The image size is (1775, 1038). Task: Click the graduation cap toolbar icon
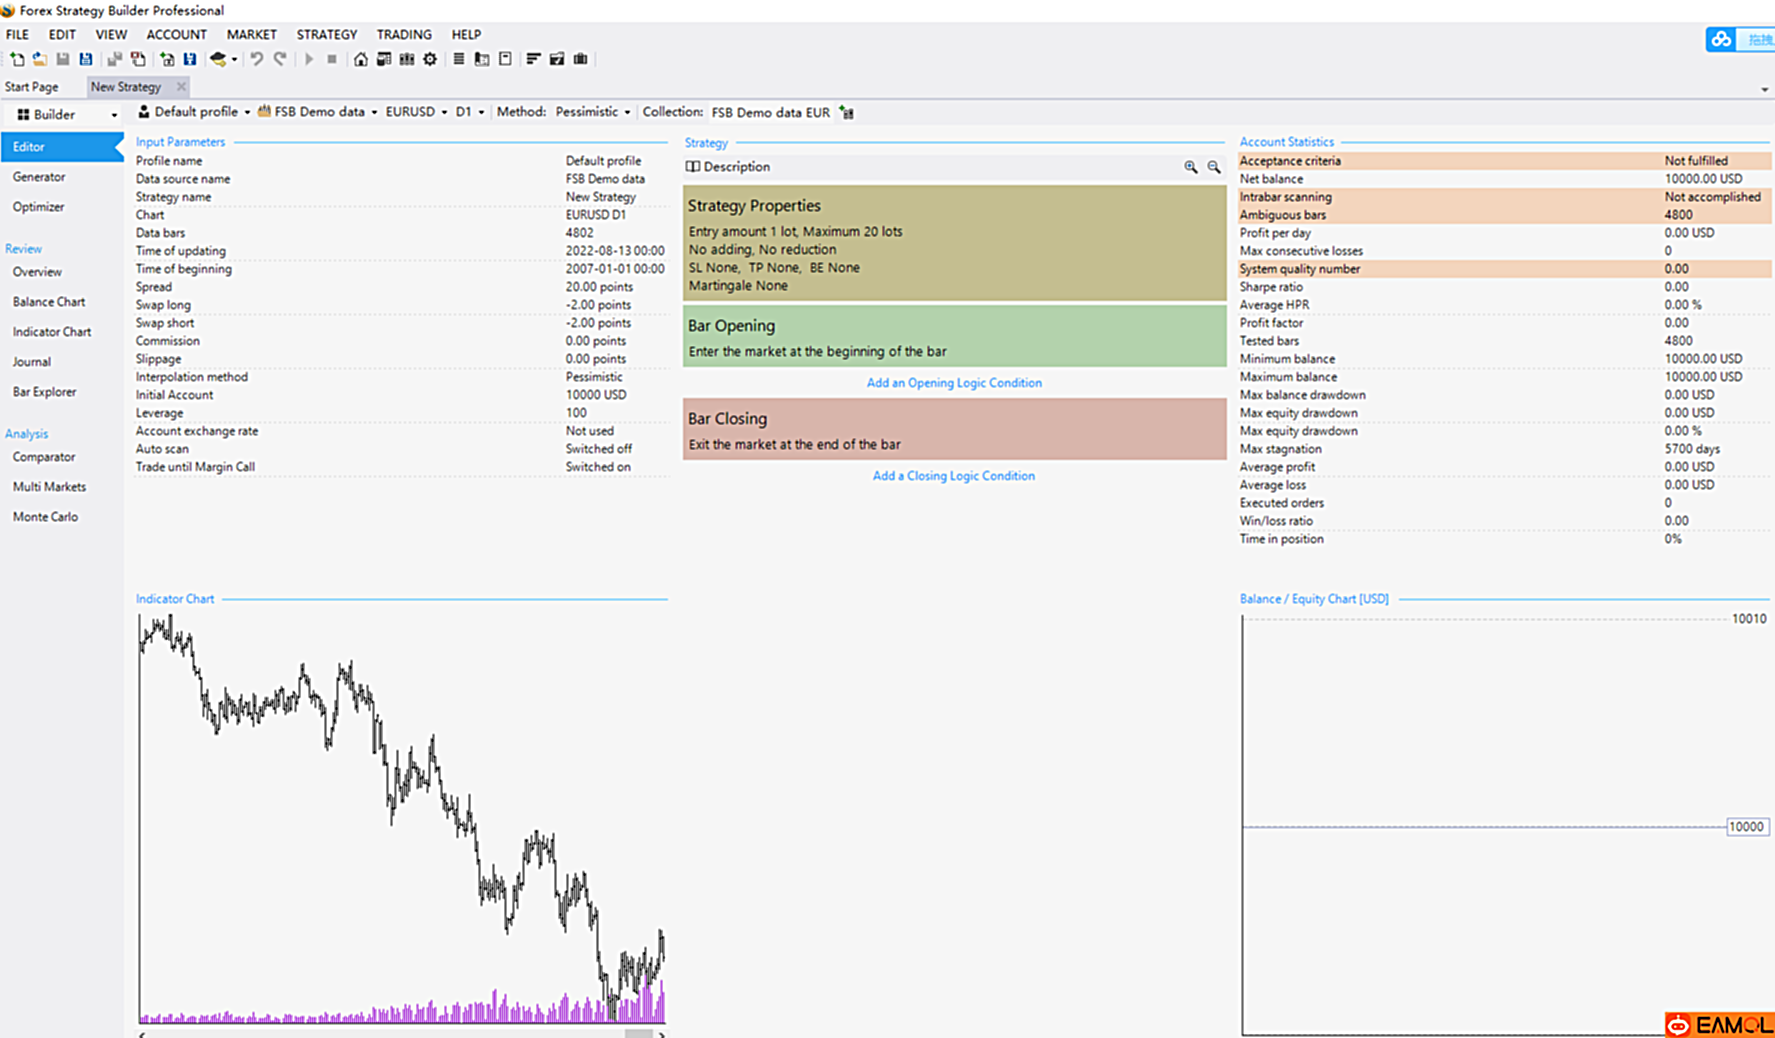(x=217, y=59)
